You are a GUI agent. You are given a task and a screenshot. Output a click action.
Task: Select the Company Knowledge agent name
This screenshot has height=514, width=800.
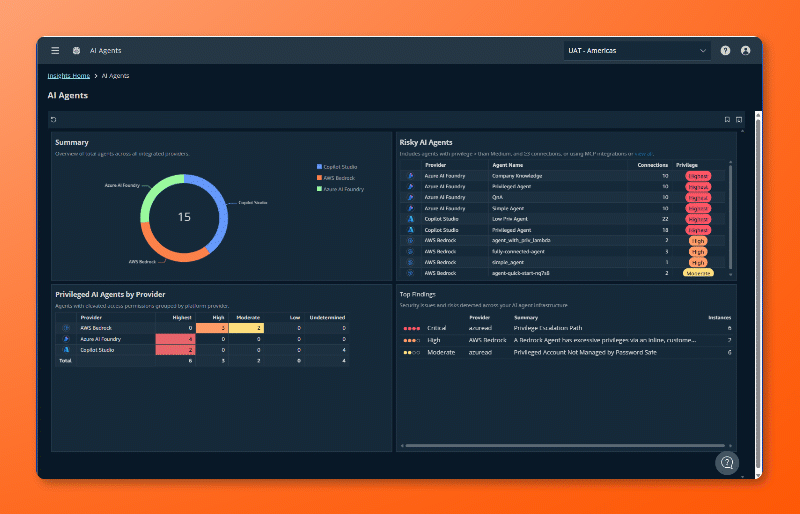pos(517,176)
